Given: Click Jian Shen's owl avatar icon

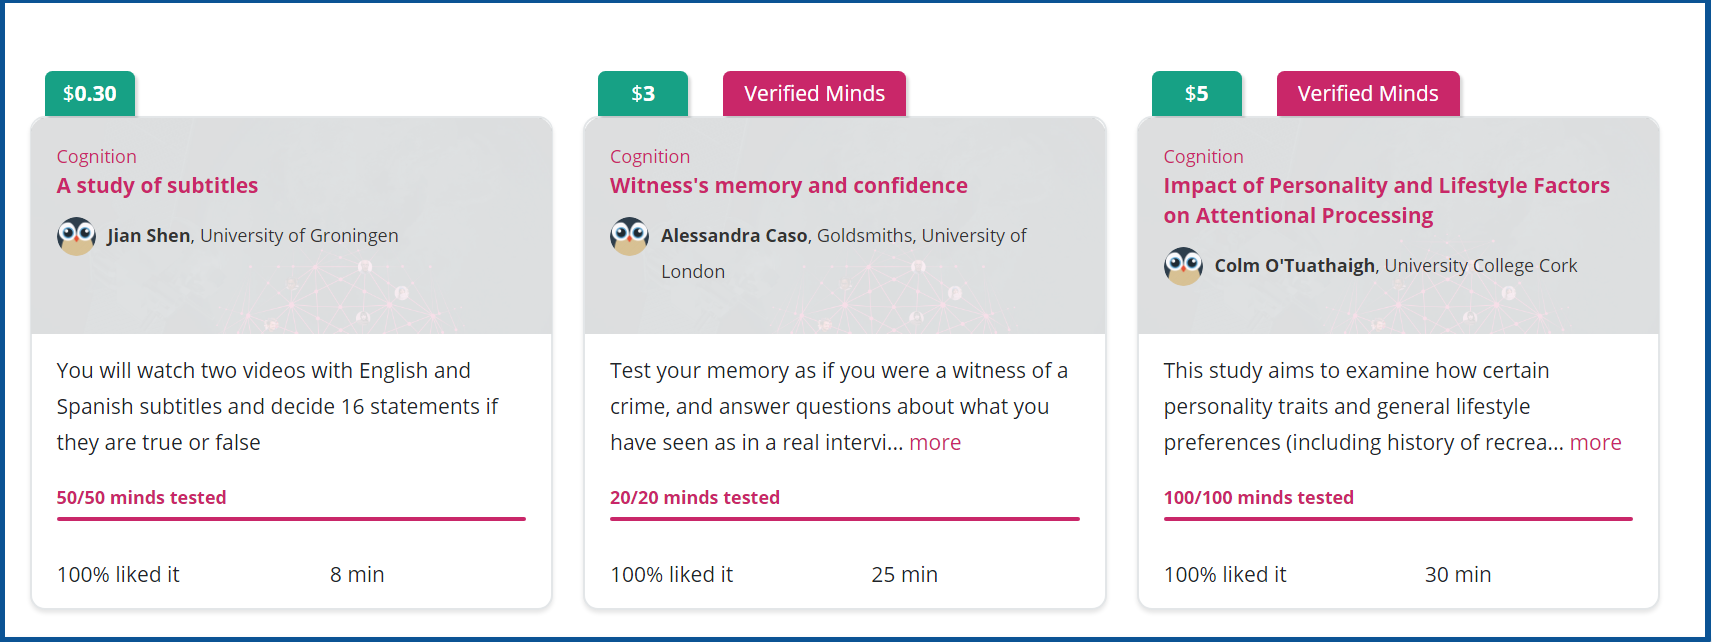Looking at the screenshot, I should [x=76, y=236].
